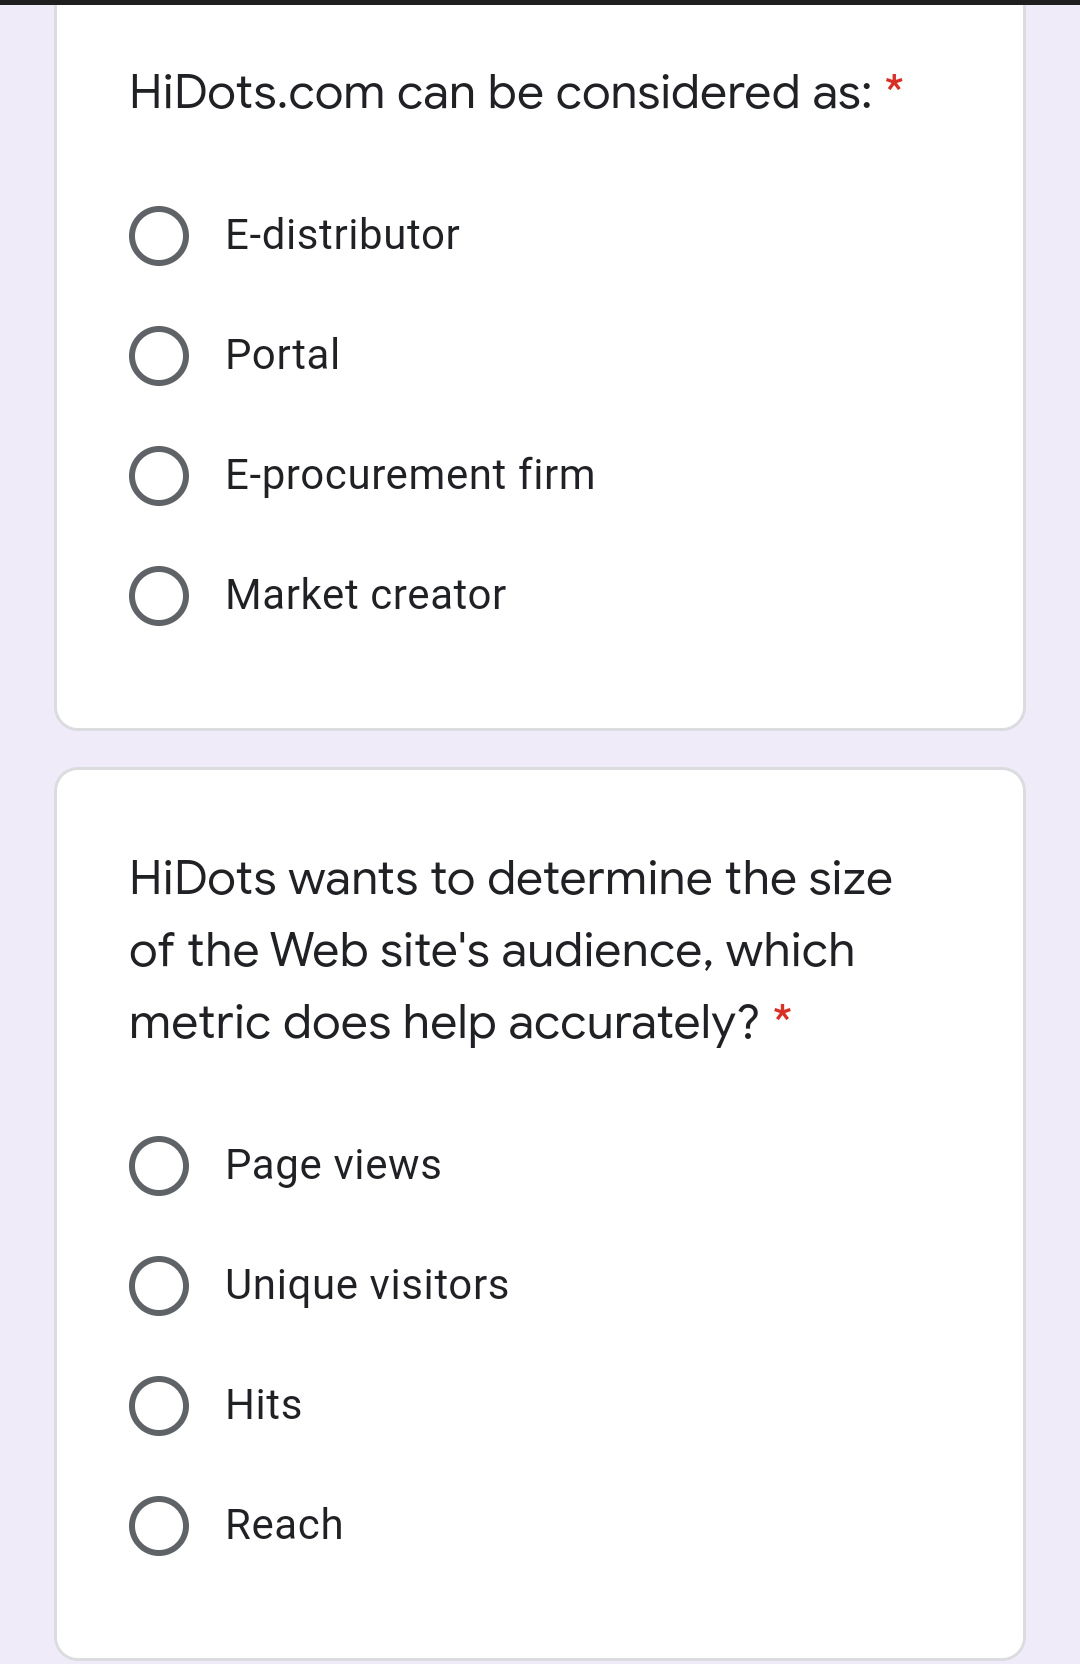Click the E-distributor answer label

pyautogui.click(x=341, y=235)
